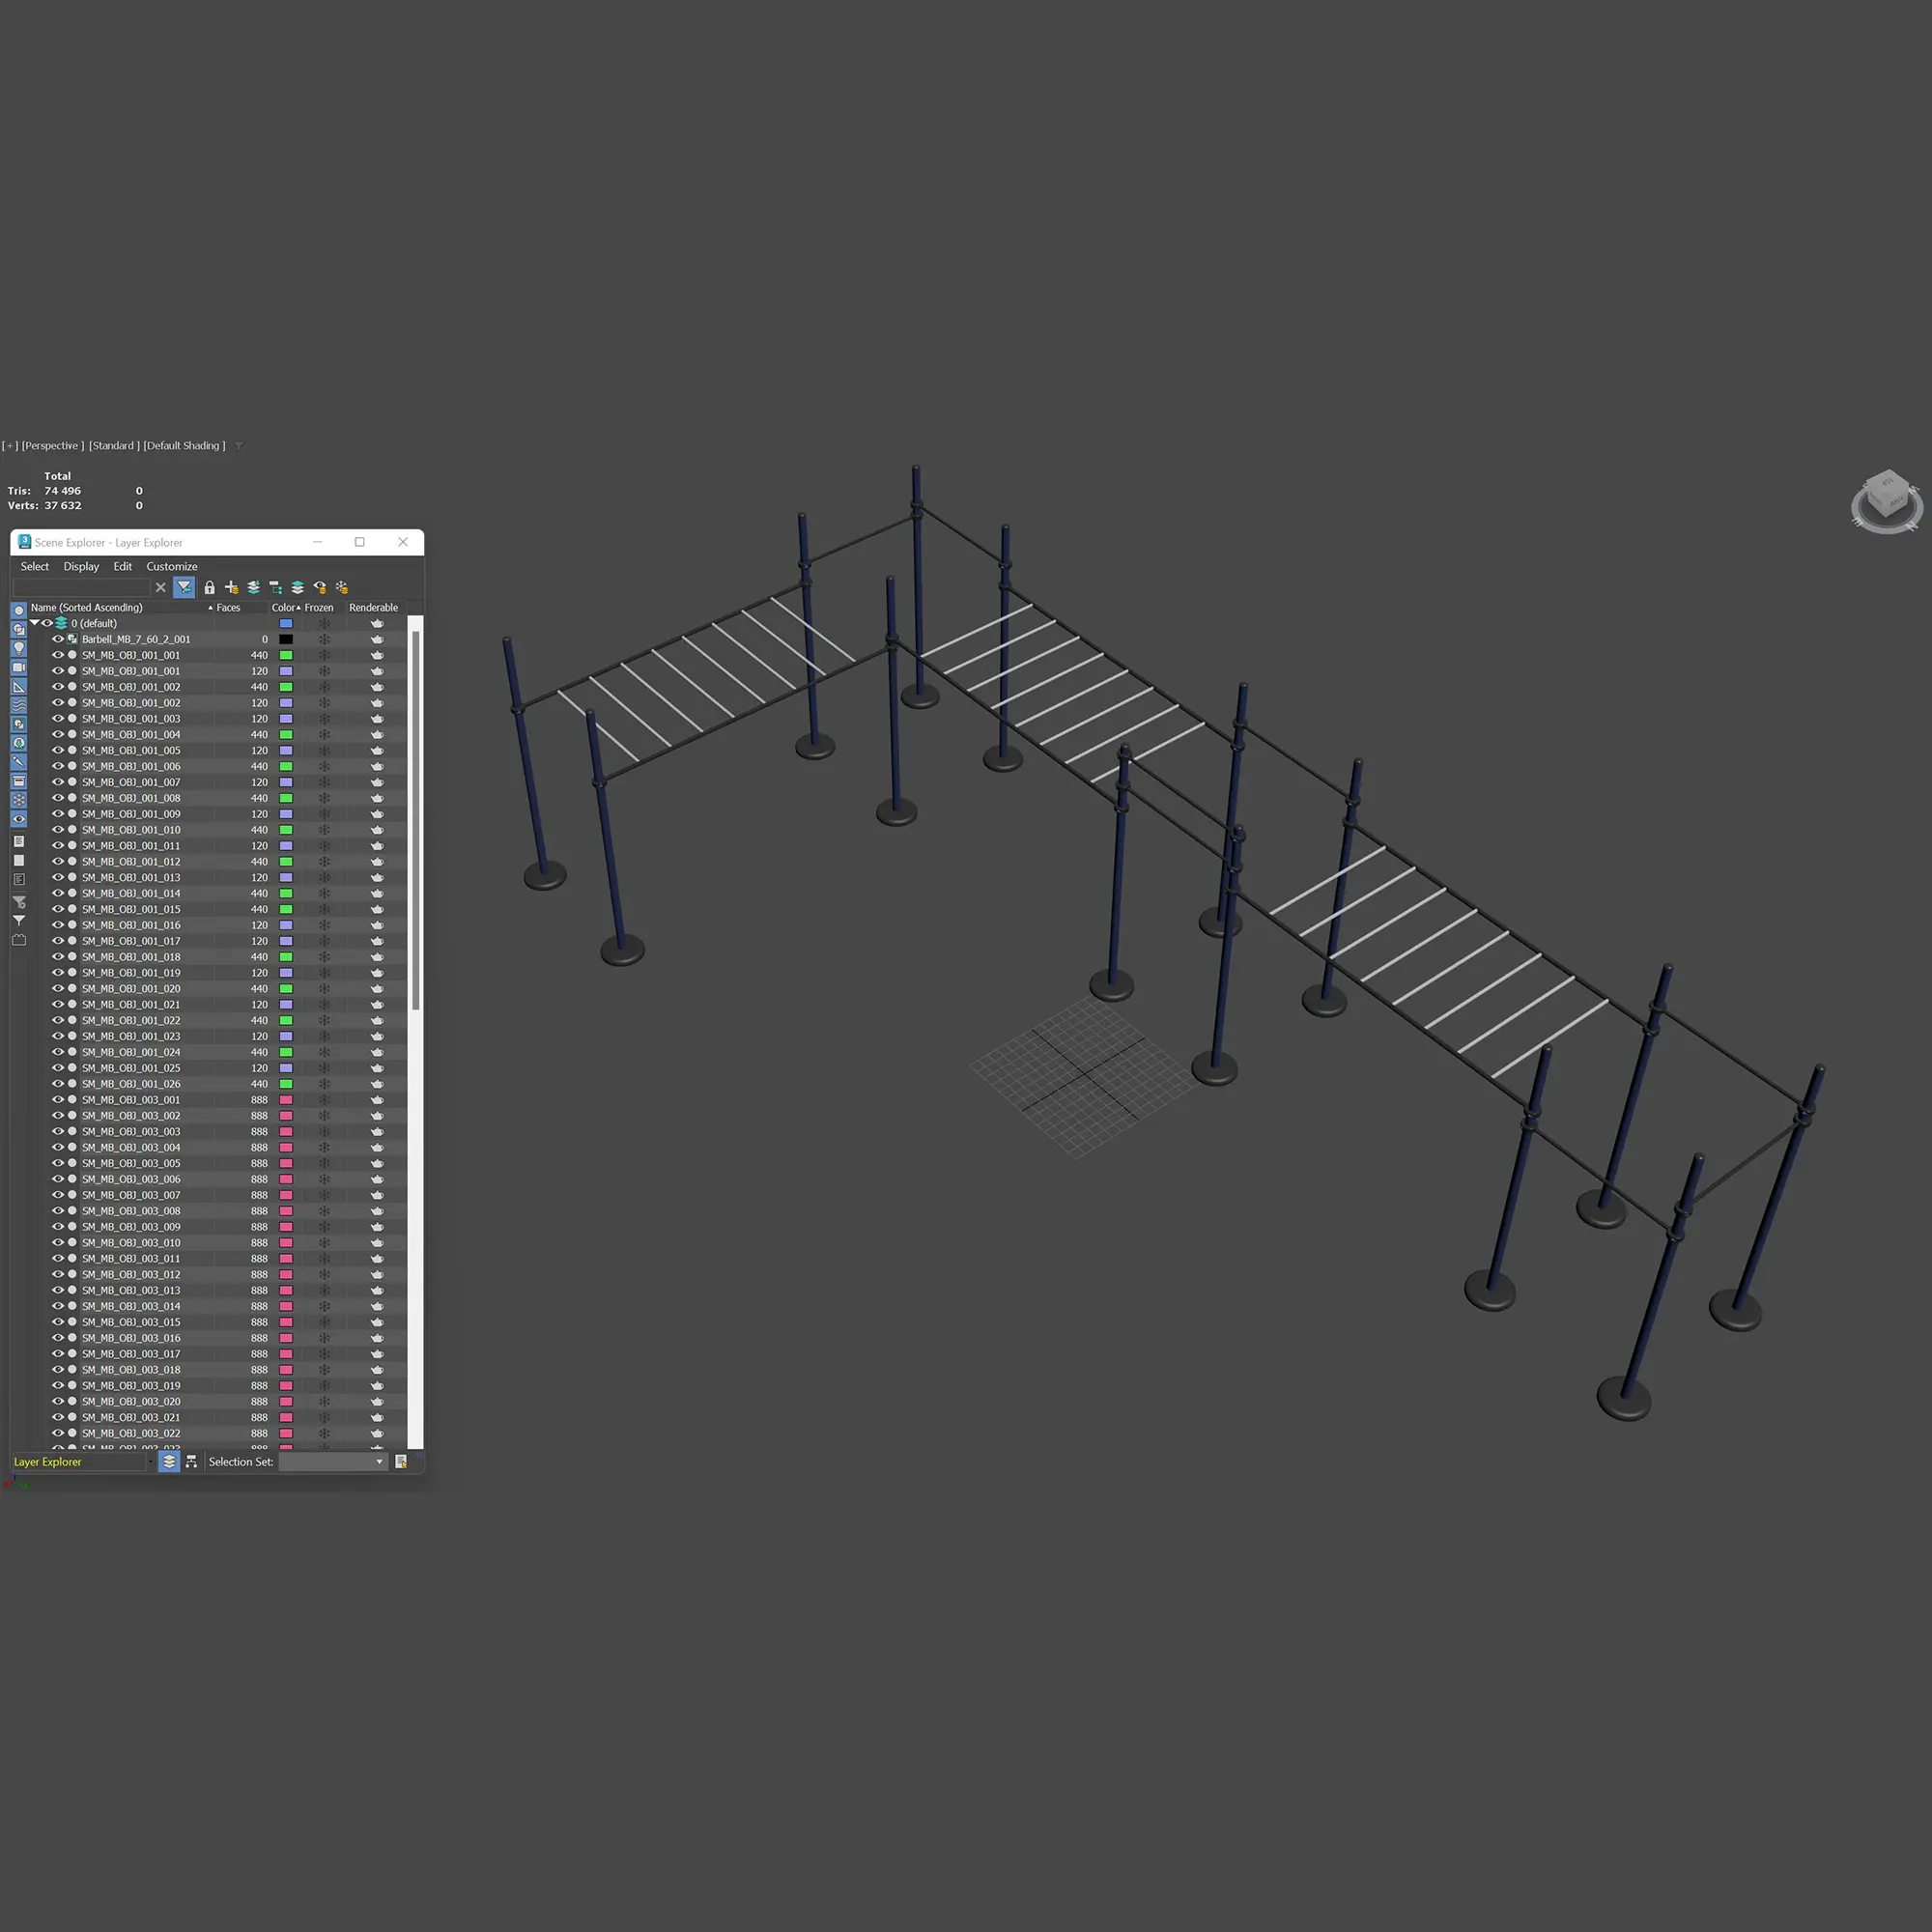1932x1932 pixels.
Task: Click the Default Shading viewport label
Action: (184, 445)
